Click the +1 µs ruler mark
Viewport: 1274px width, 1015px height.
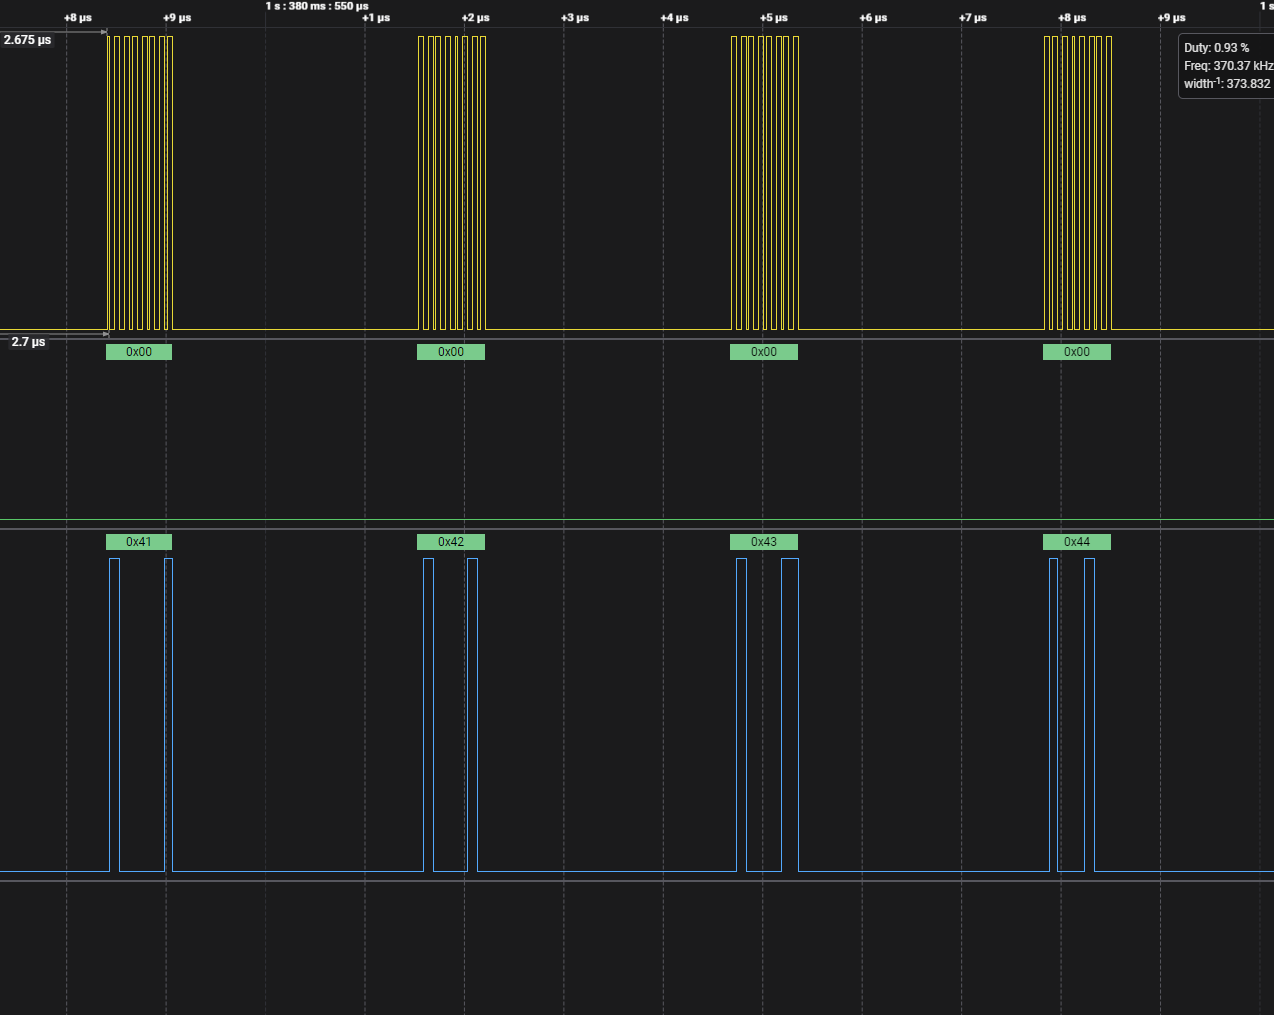pos(376,18)
